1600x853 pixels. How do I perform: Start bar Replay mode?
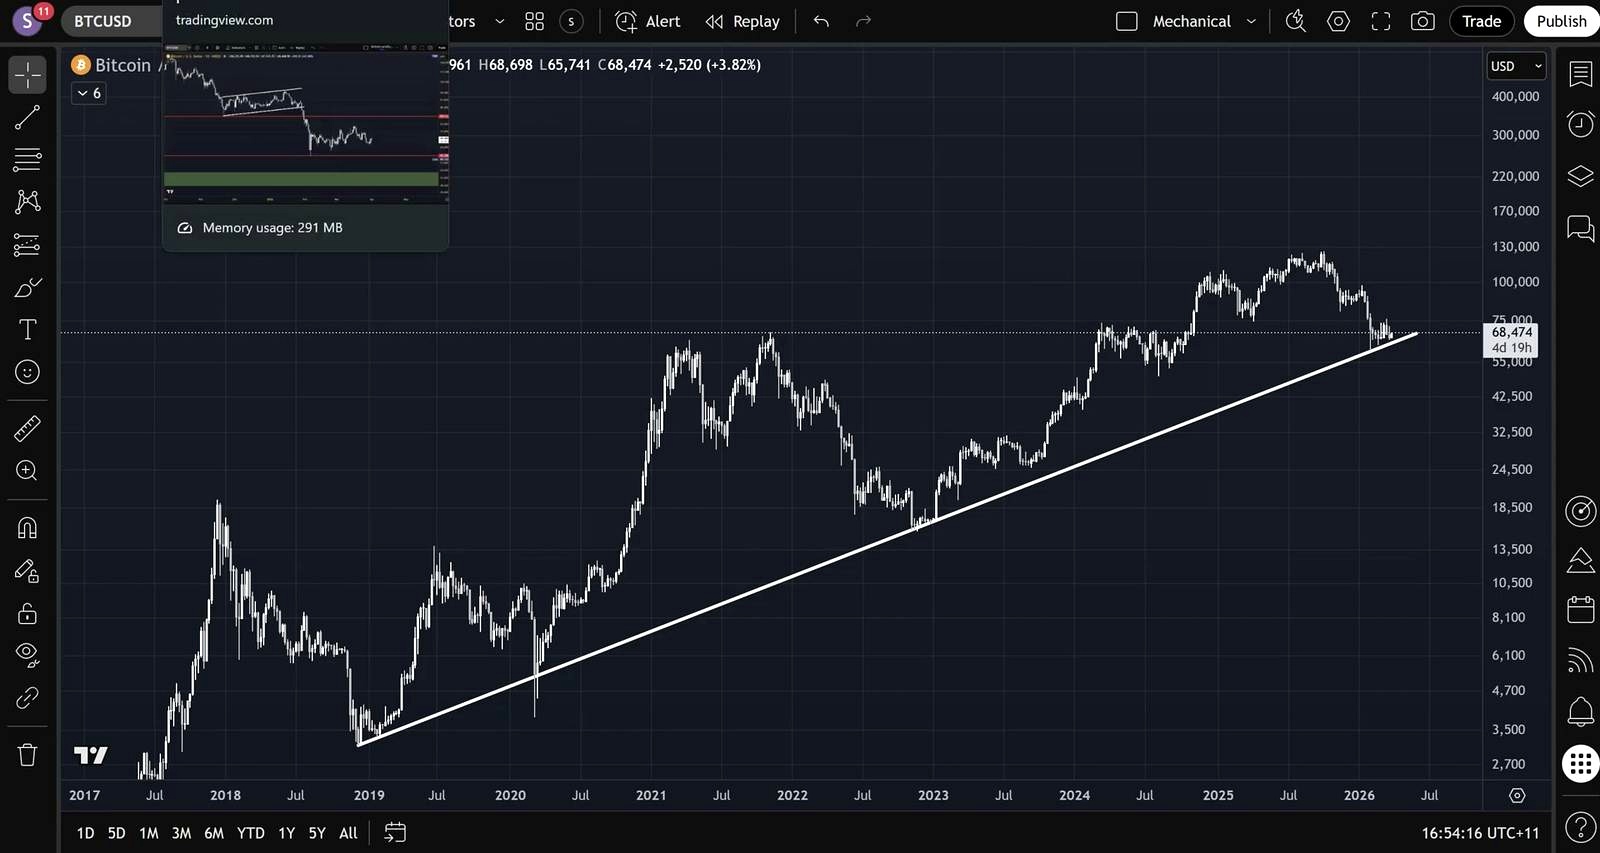click(x=743, y=21)
